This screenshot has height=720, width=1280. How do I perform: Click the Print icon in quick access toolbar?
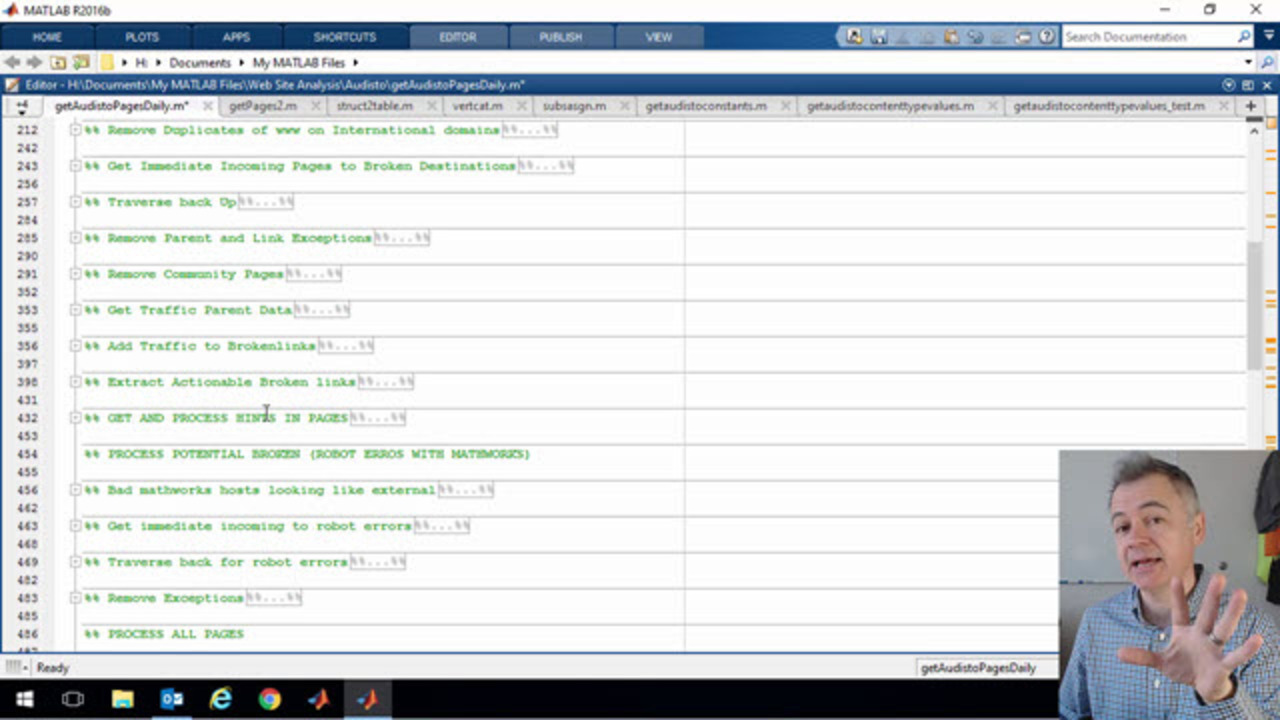[x=1023, y=37]
